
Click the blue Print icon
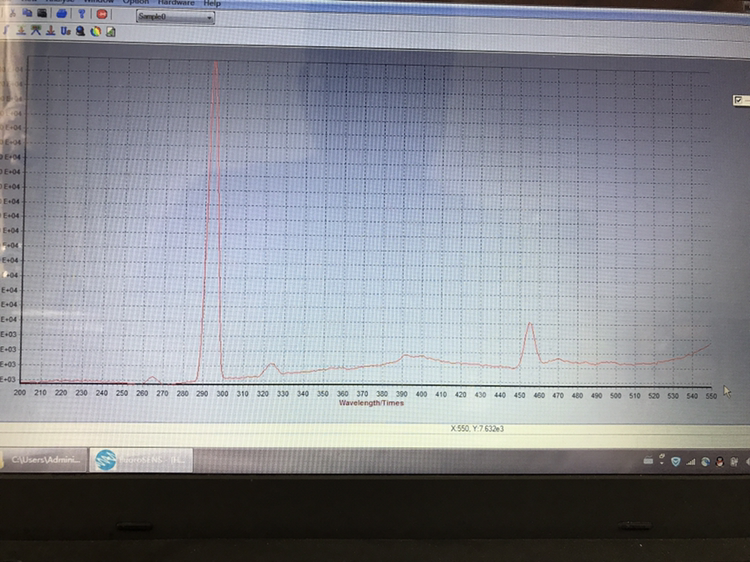coord(61,13)
